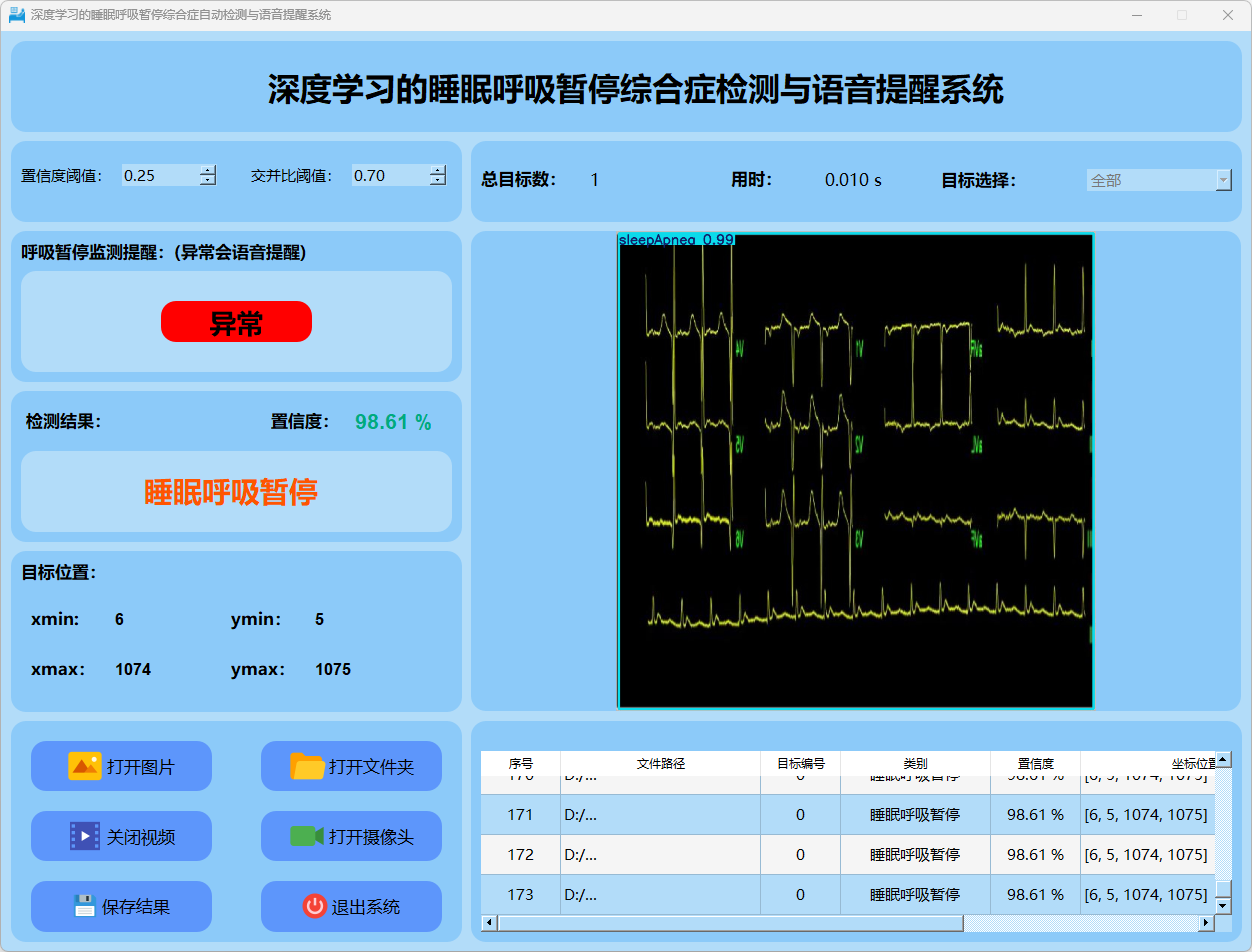Click the 置信度 column header in table

[x=1035, y=763]
